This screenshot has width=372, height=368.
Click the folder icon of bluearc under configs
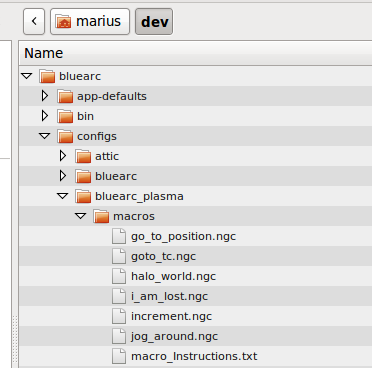click(x=83, y=176)
